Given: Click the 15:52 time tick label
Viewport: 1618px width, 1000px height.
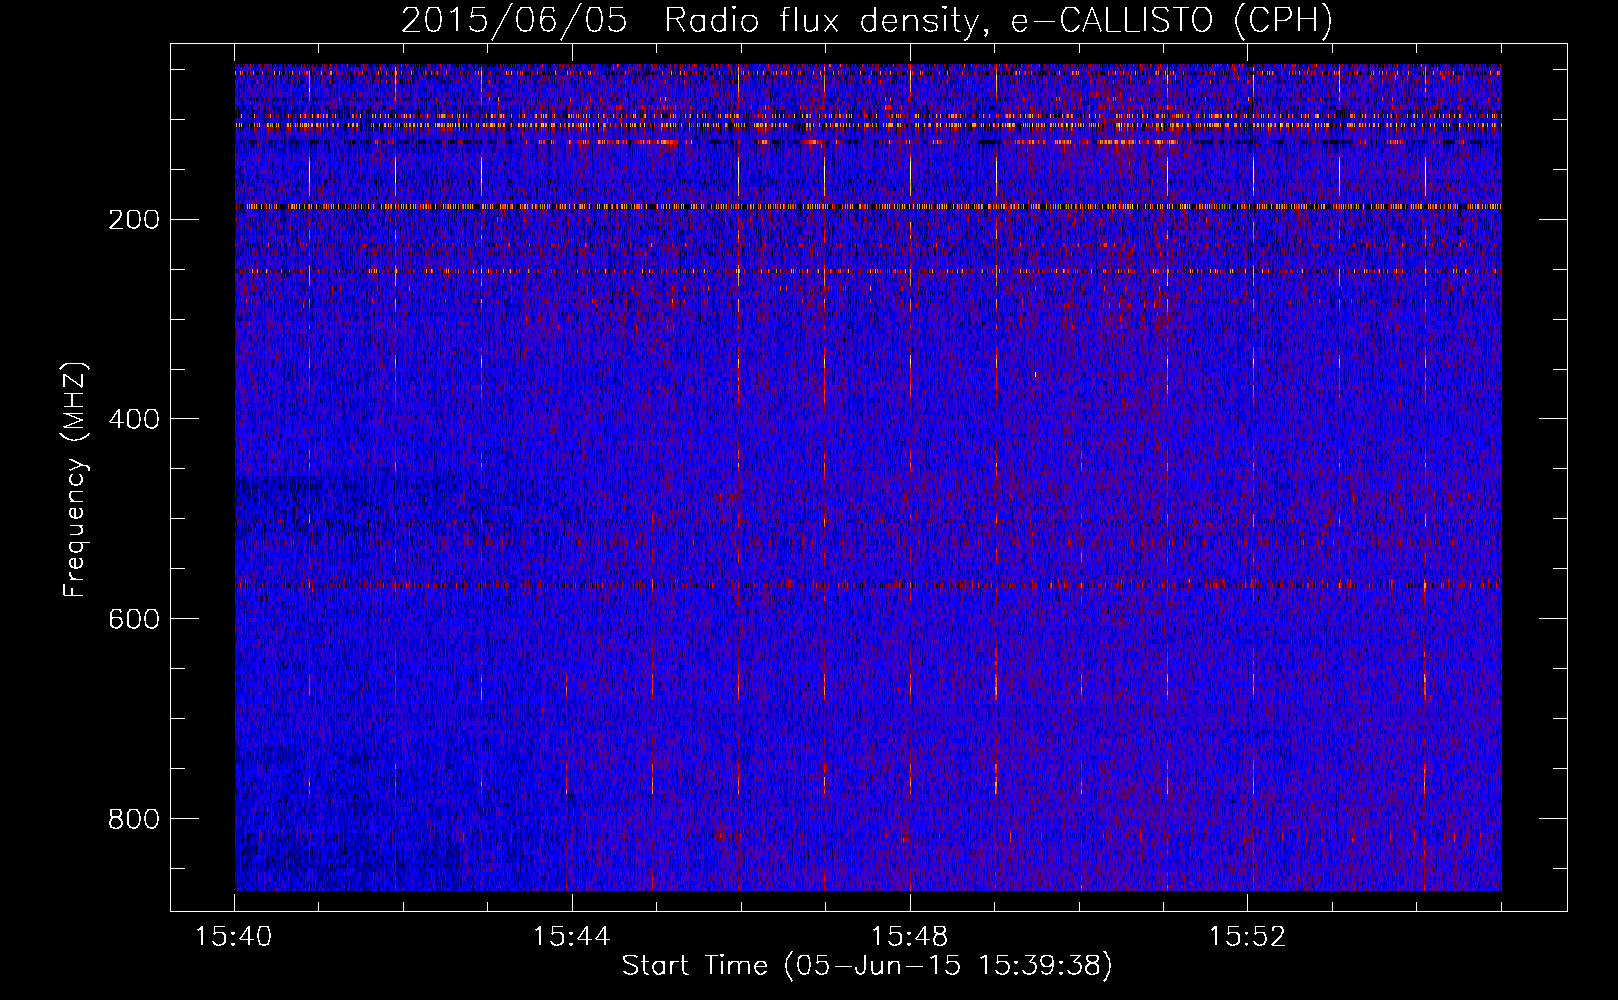Looking at the screenshot, I should 1247,937.
